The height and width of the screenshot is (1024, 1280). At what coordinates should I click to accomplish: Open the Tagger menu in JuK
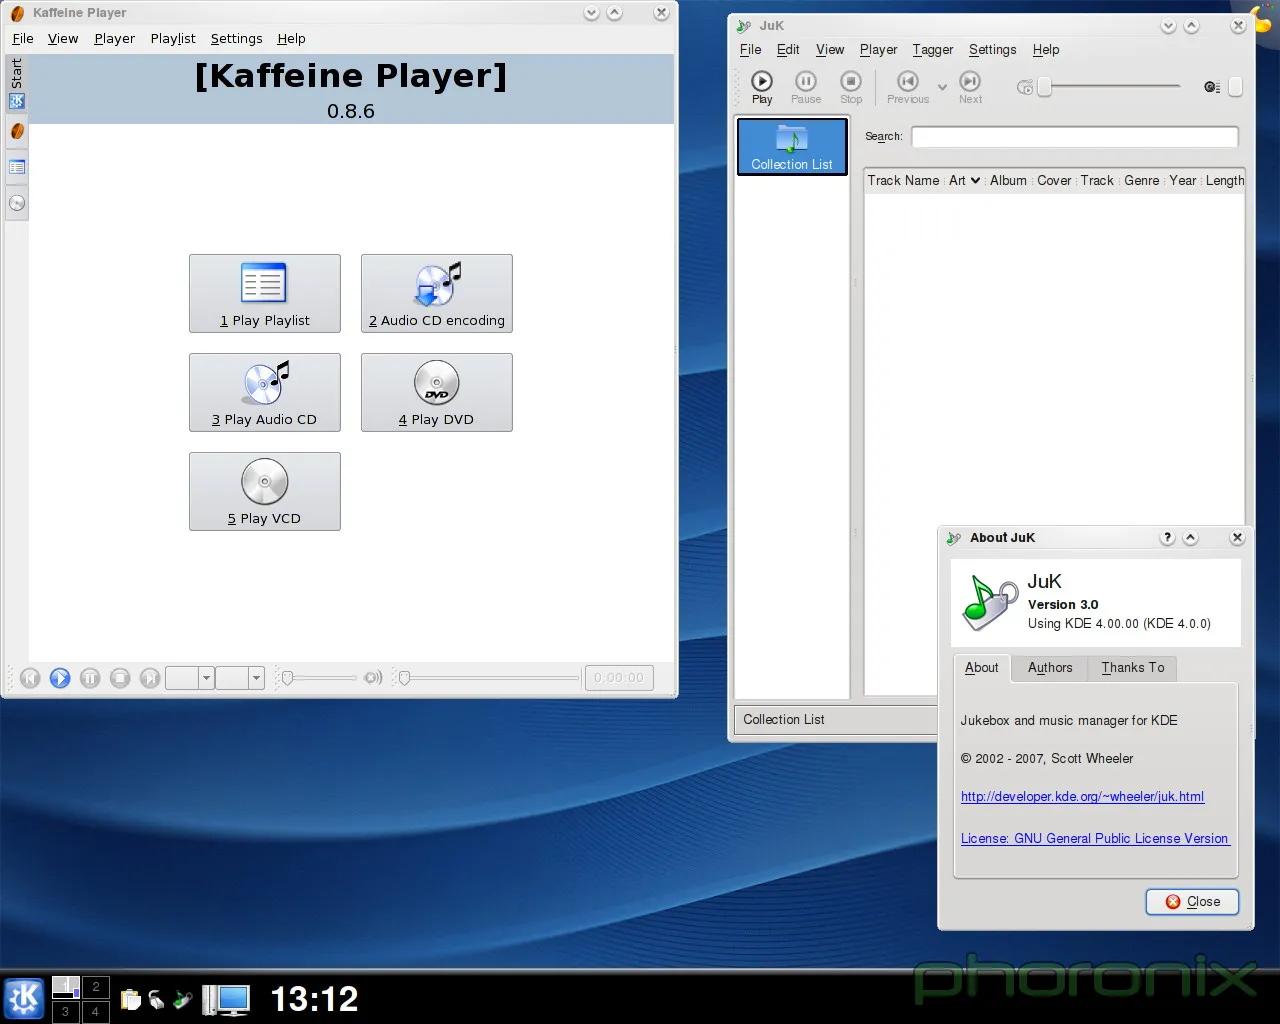[x=933, y=49]
